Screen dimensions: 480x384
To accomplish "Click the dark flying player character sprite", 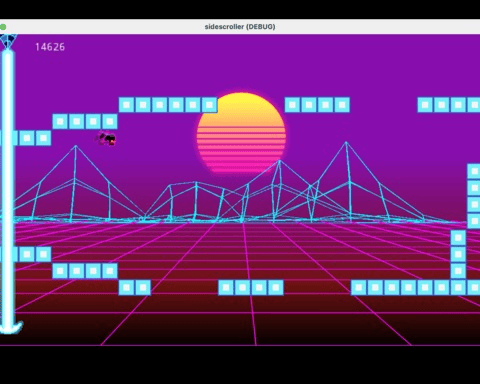I will 106,138.
